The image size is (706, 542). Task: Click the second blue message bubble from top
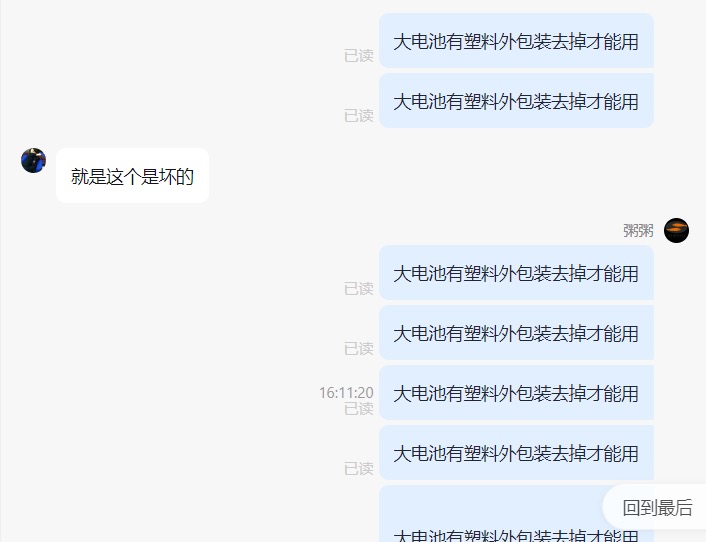[x=516, y=101]
